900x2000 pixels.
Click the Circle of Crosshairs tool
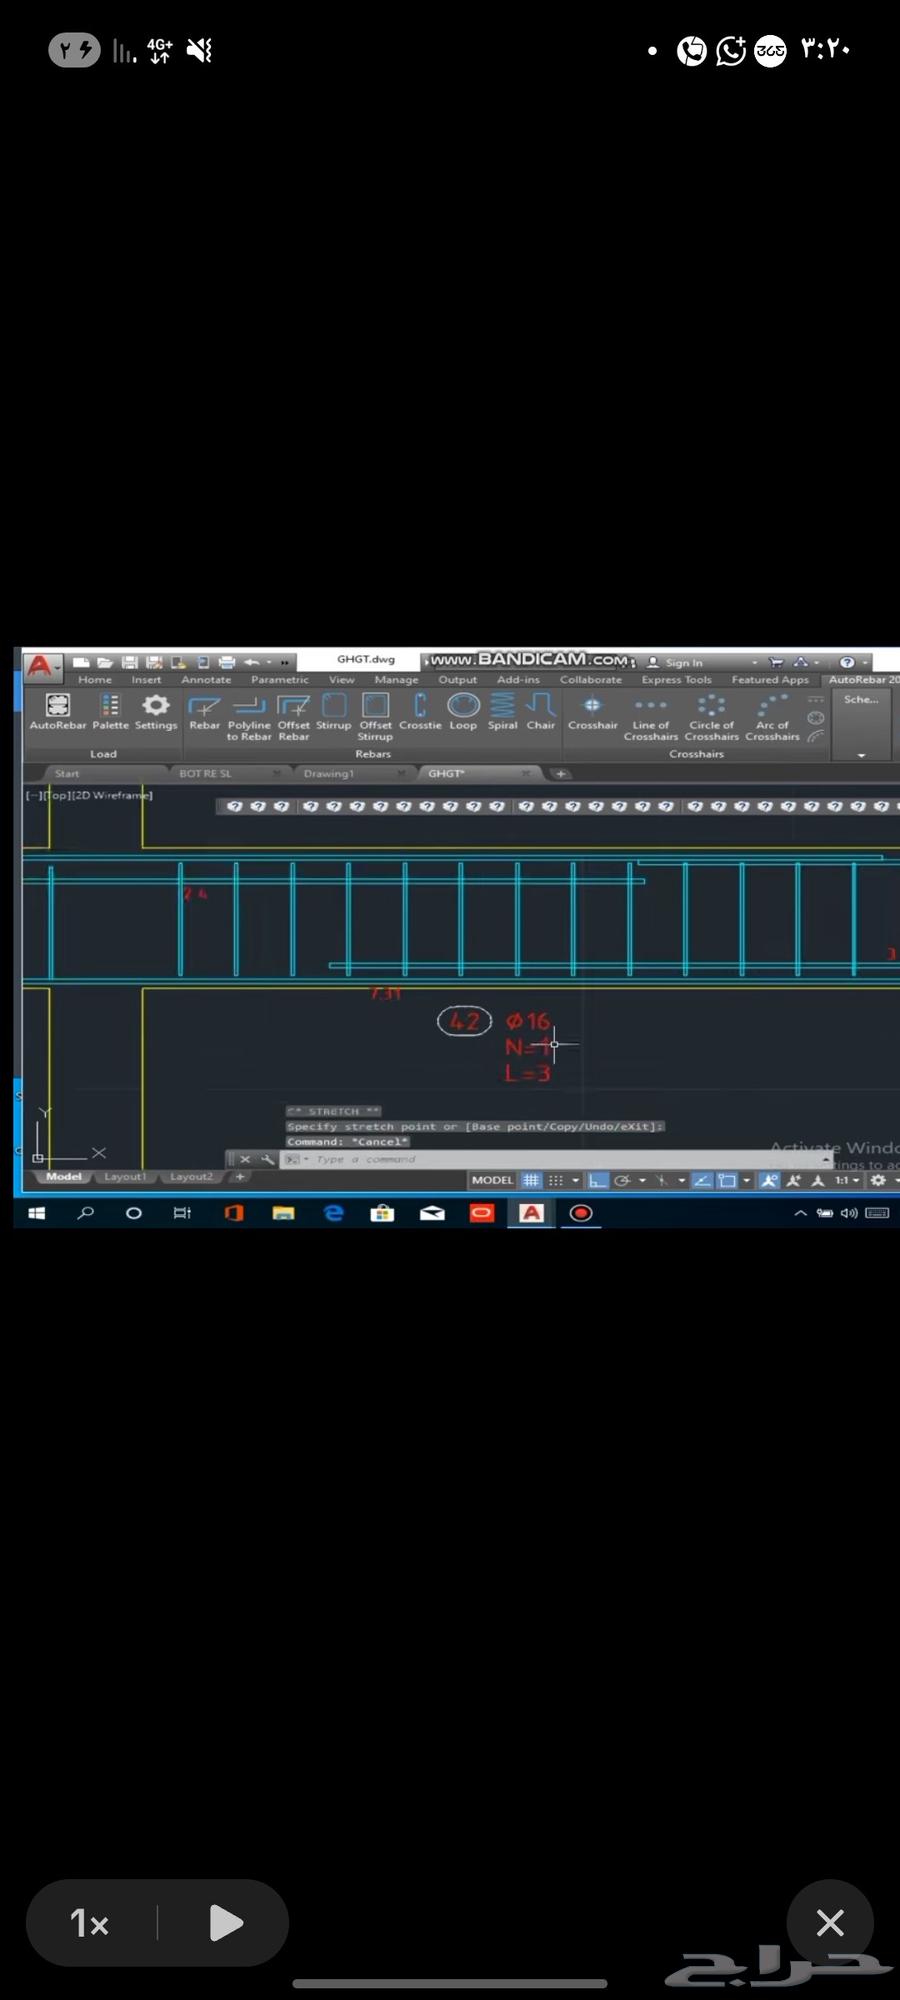coord(711,714)
